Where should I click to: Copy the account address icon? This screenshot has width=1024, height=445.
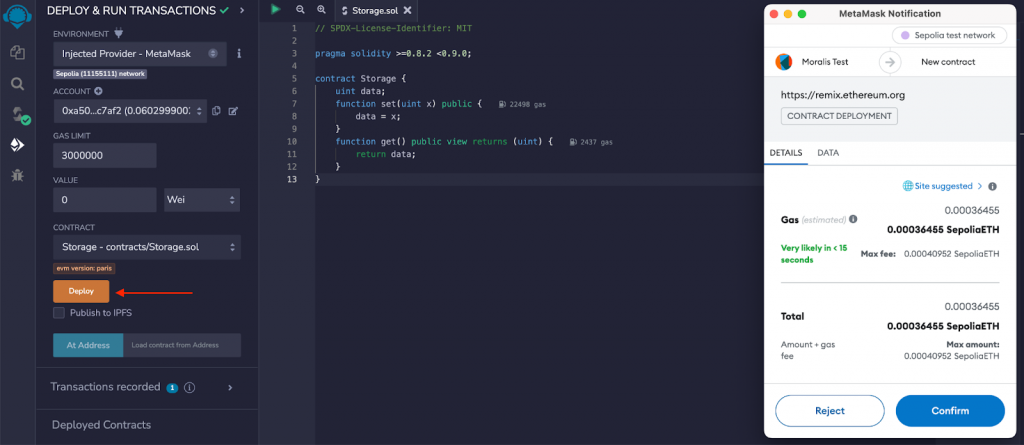coord(217,112)
